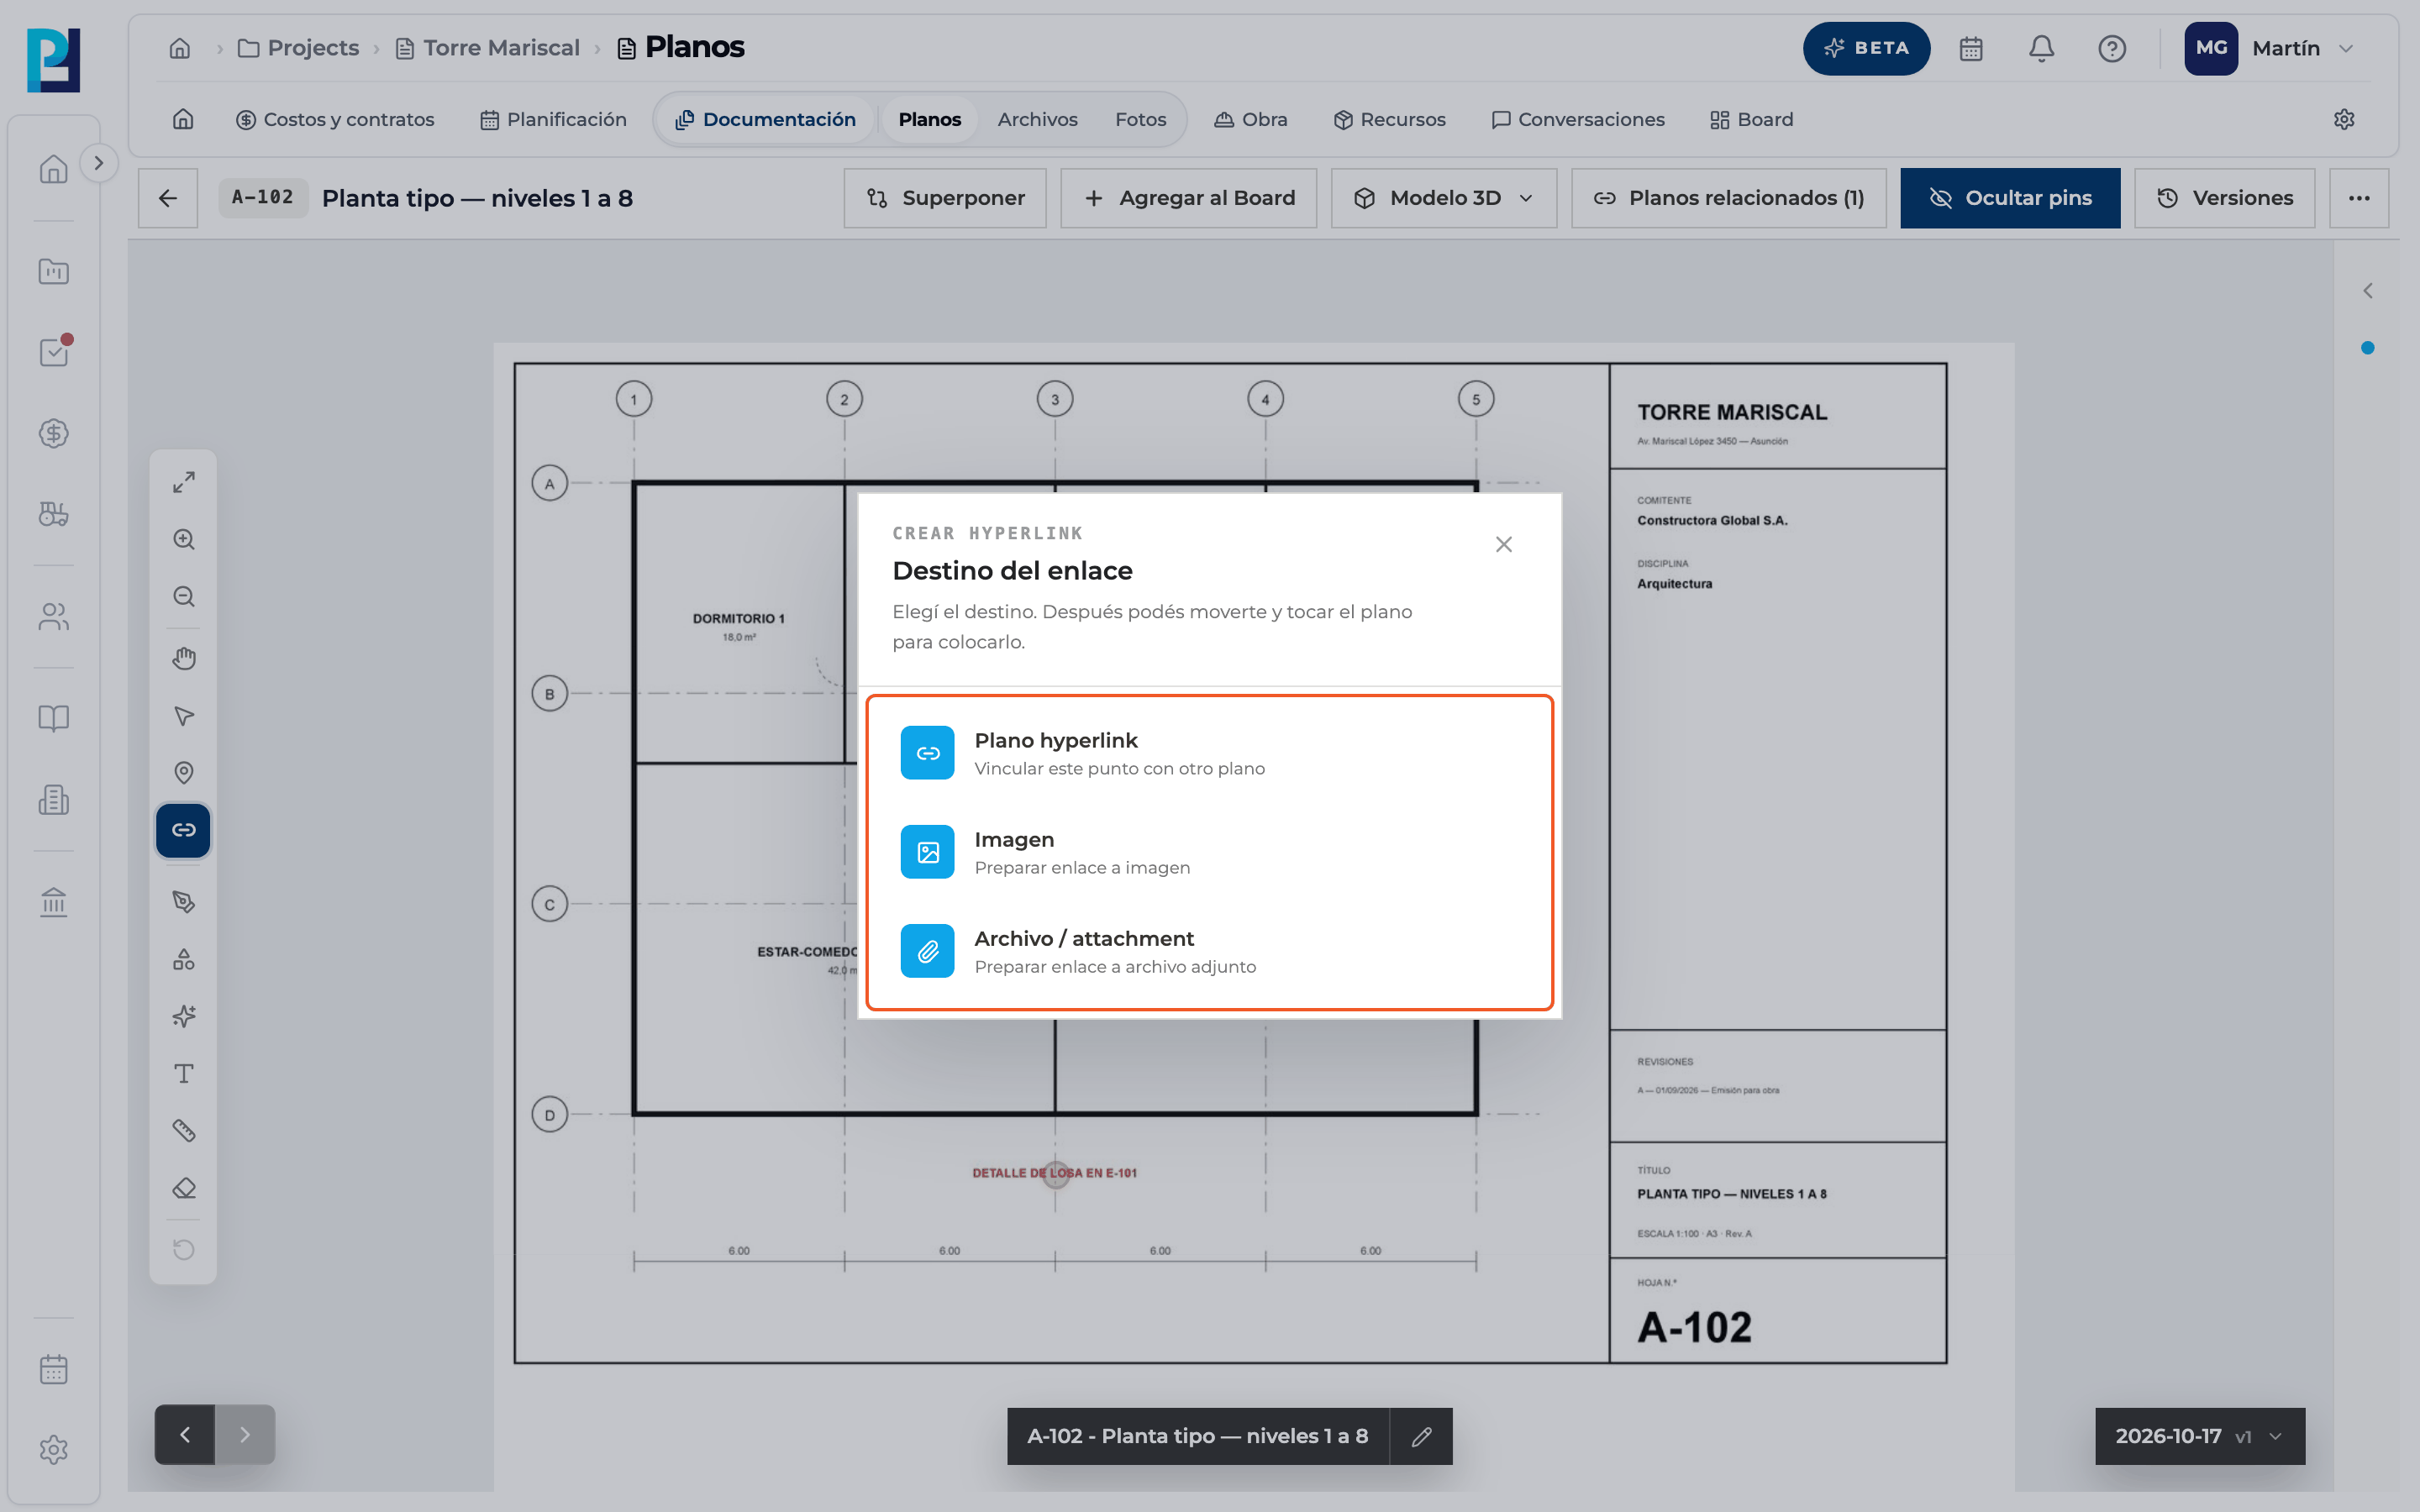
Task: Open the Versiones button
Action: [2224, 198]
